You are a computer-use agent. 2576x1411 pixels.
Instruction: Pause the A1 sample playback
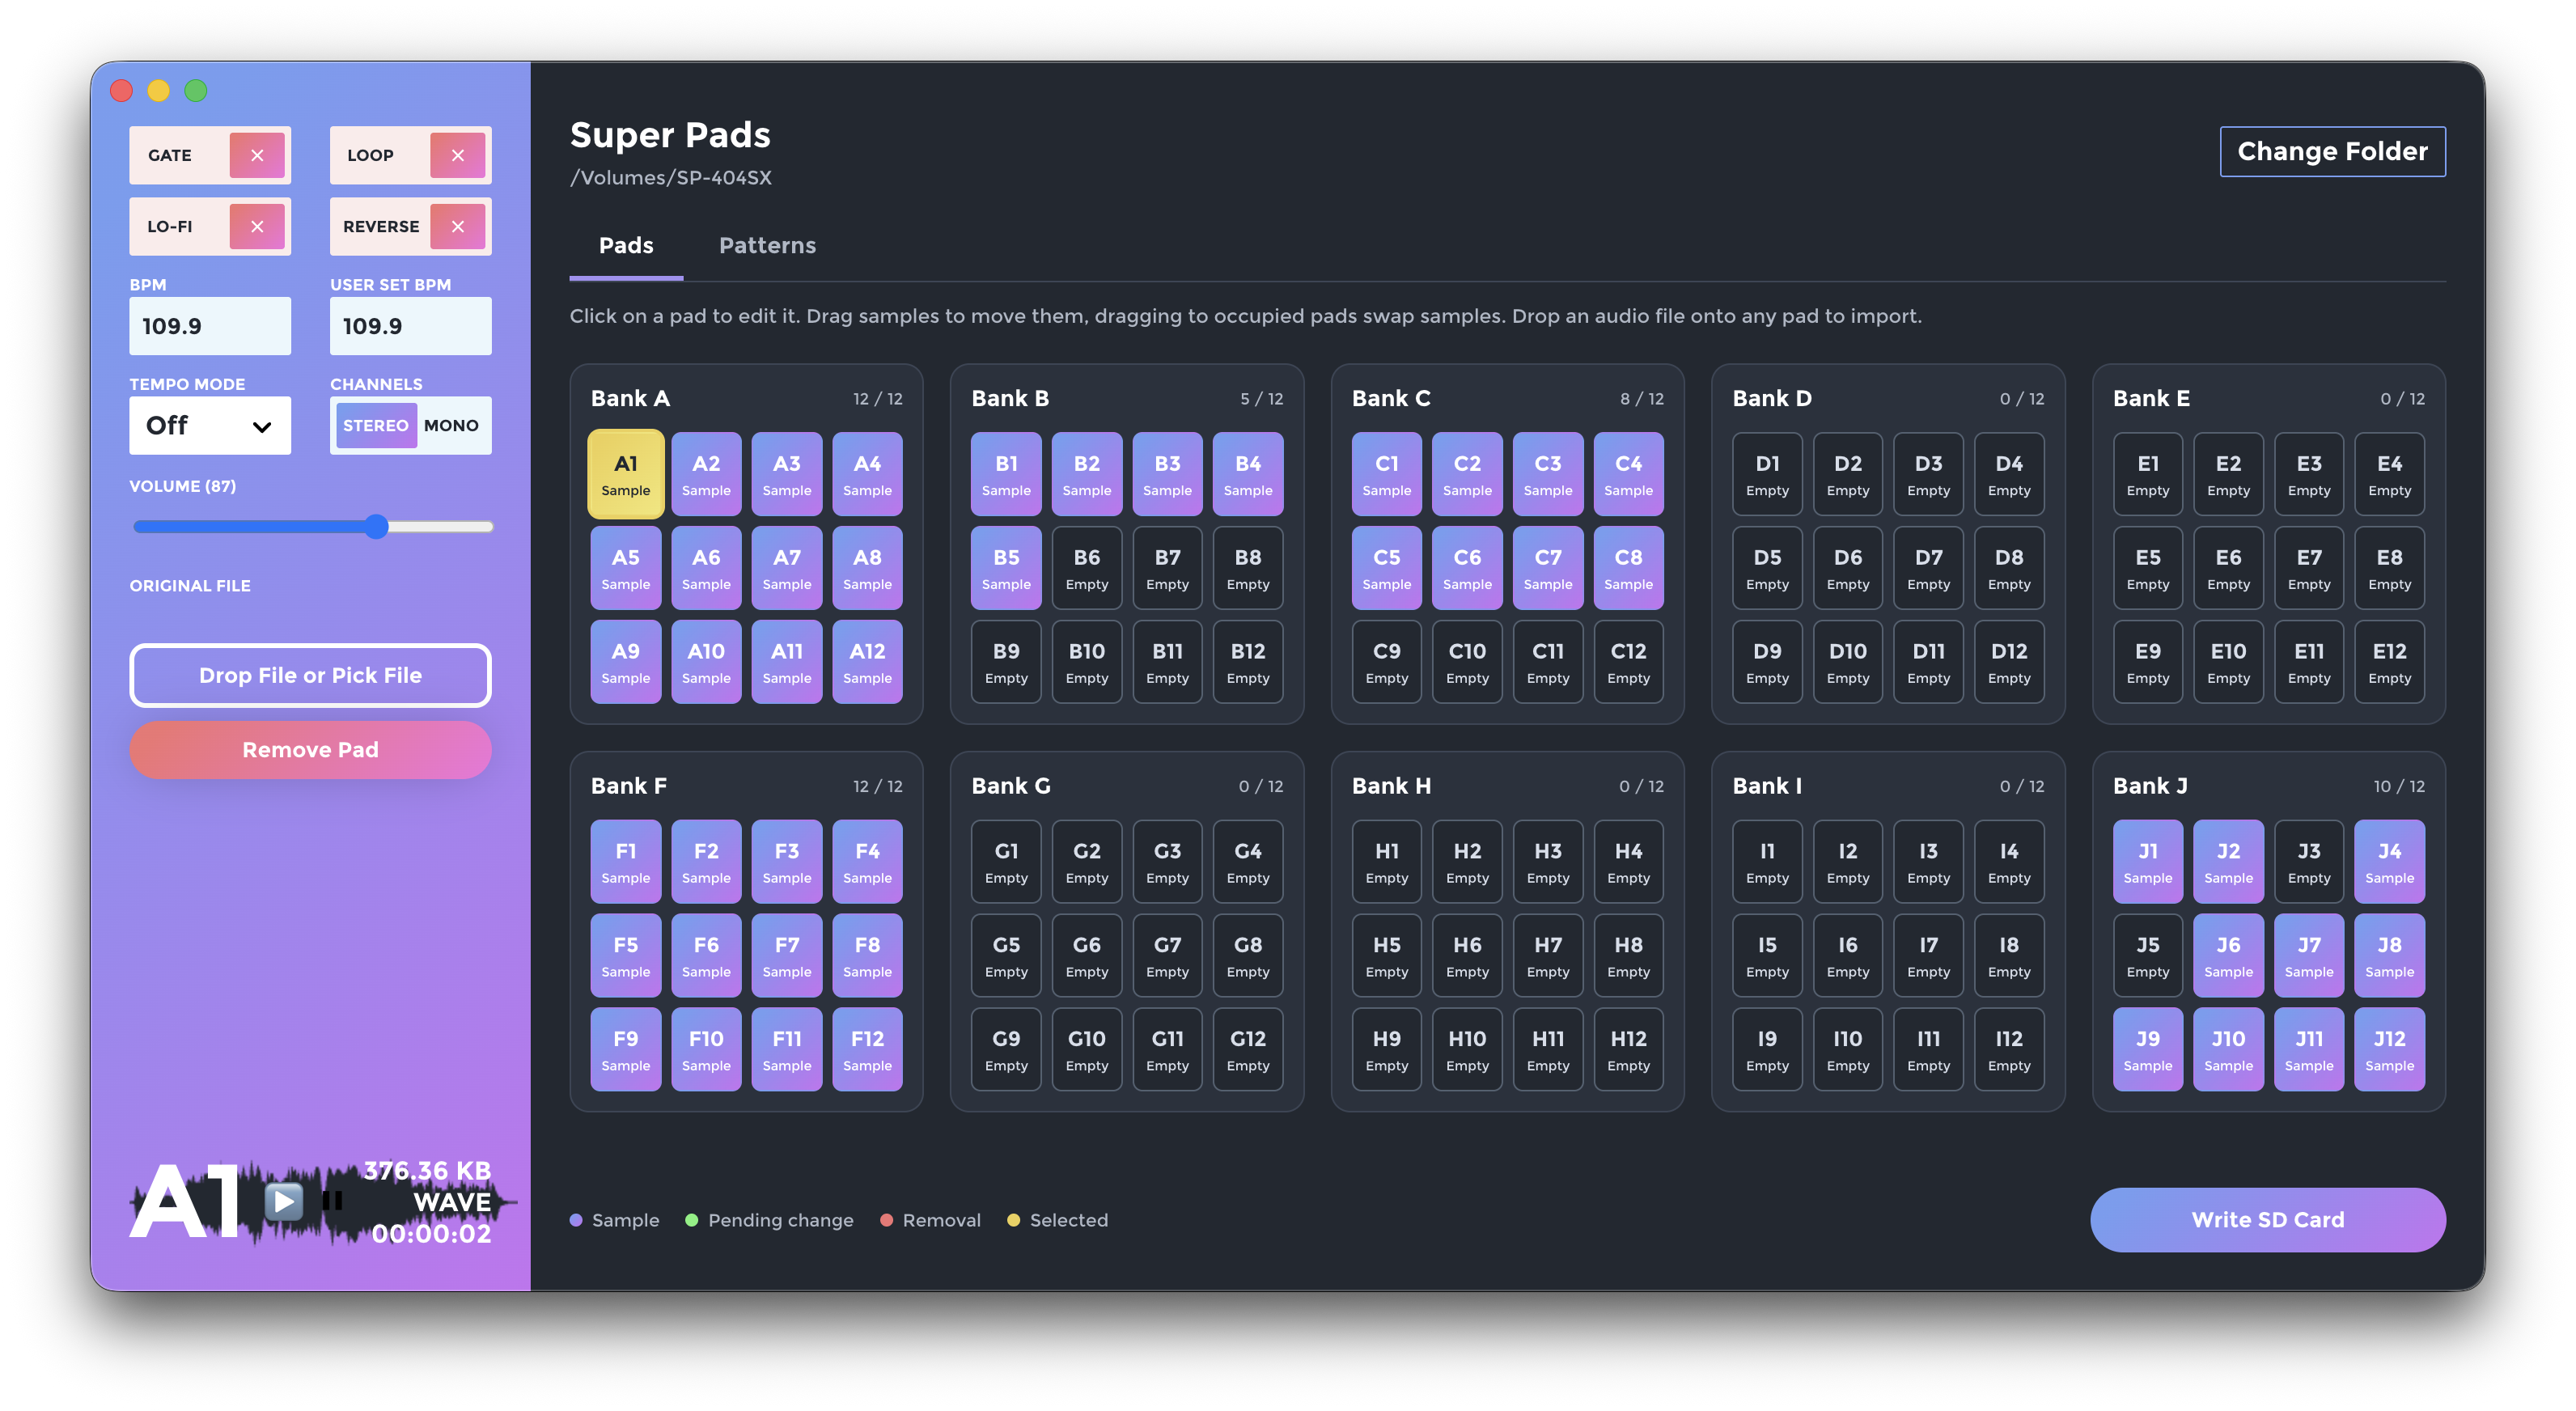333,1200
